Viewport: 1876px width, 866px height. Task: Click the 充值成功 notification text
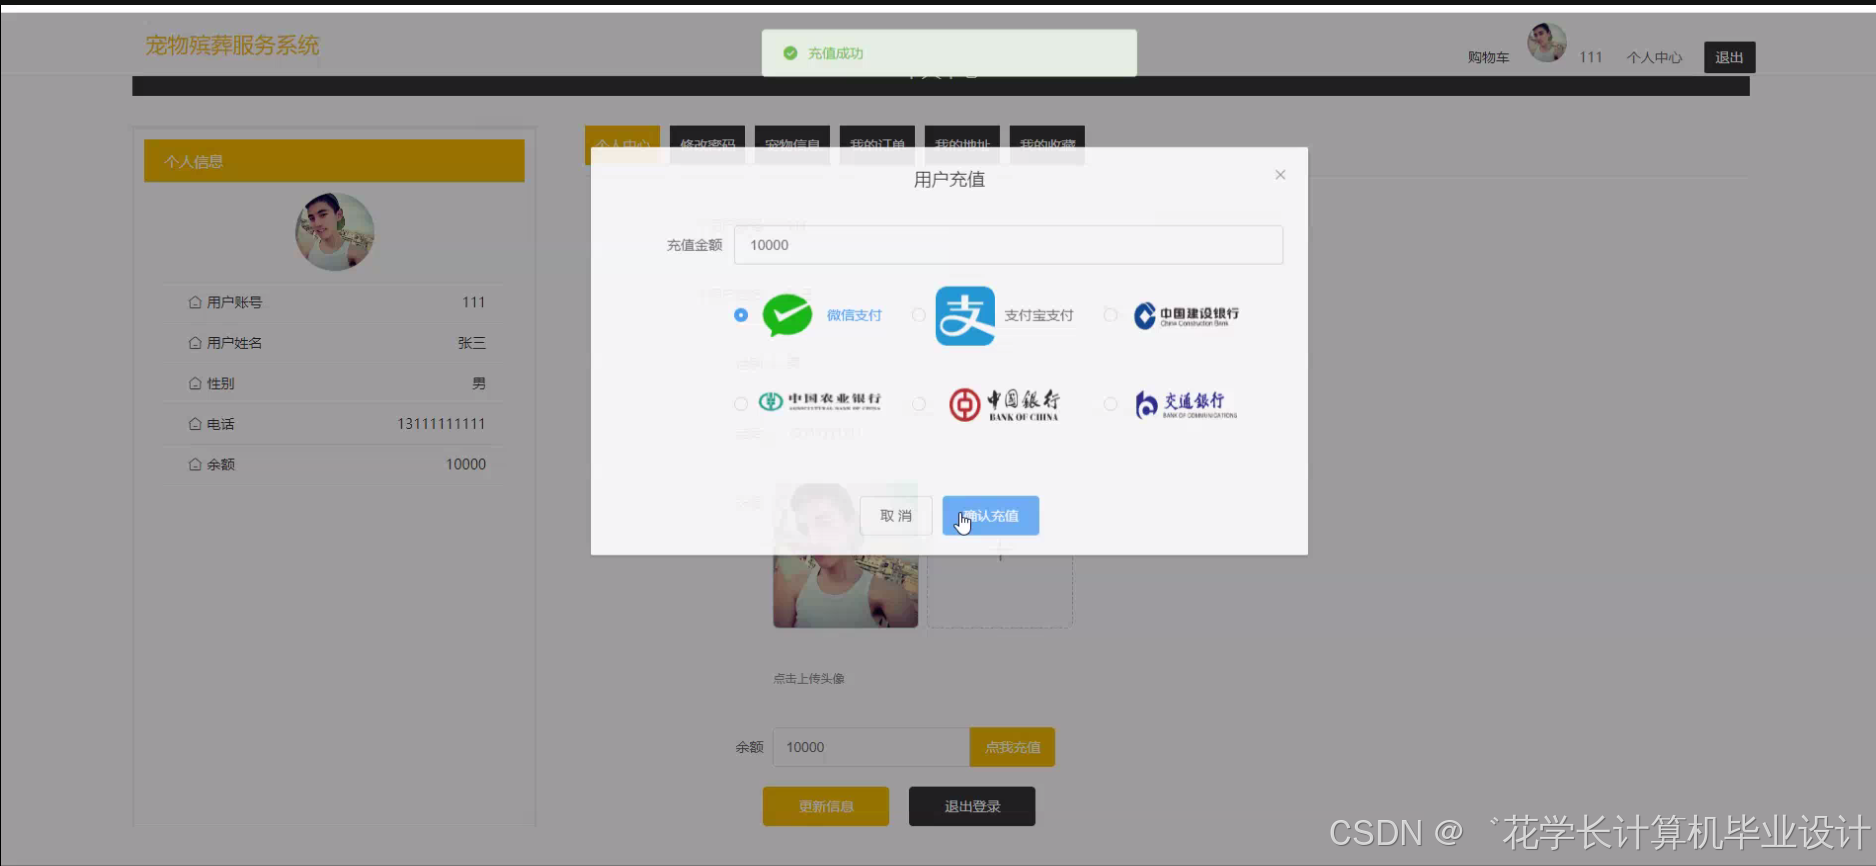pos(835,53)
